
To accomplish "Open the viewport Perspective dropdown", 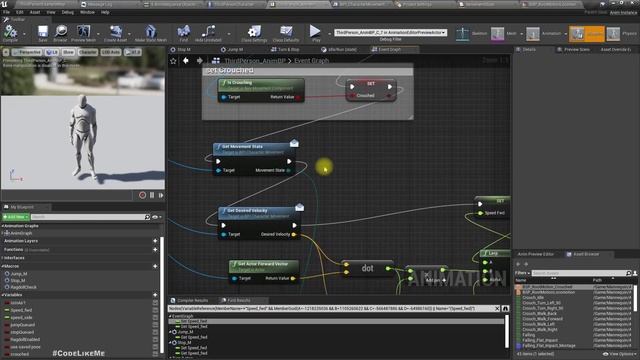I will (x=27, y=52).
